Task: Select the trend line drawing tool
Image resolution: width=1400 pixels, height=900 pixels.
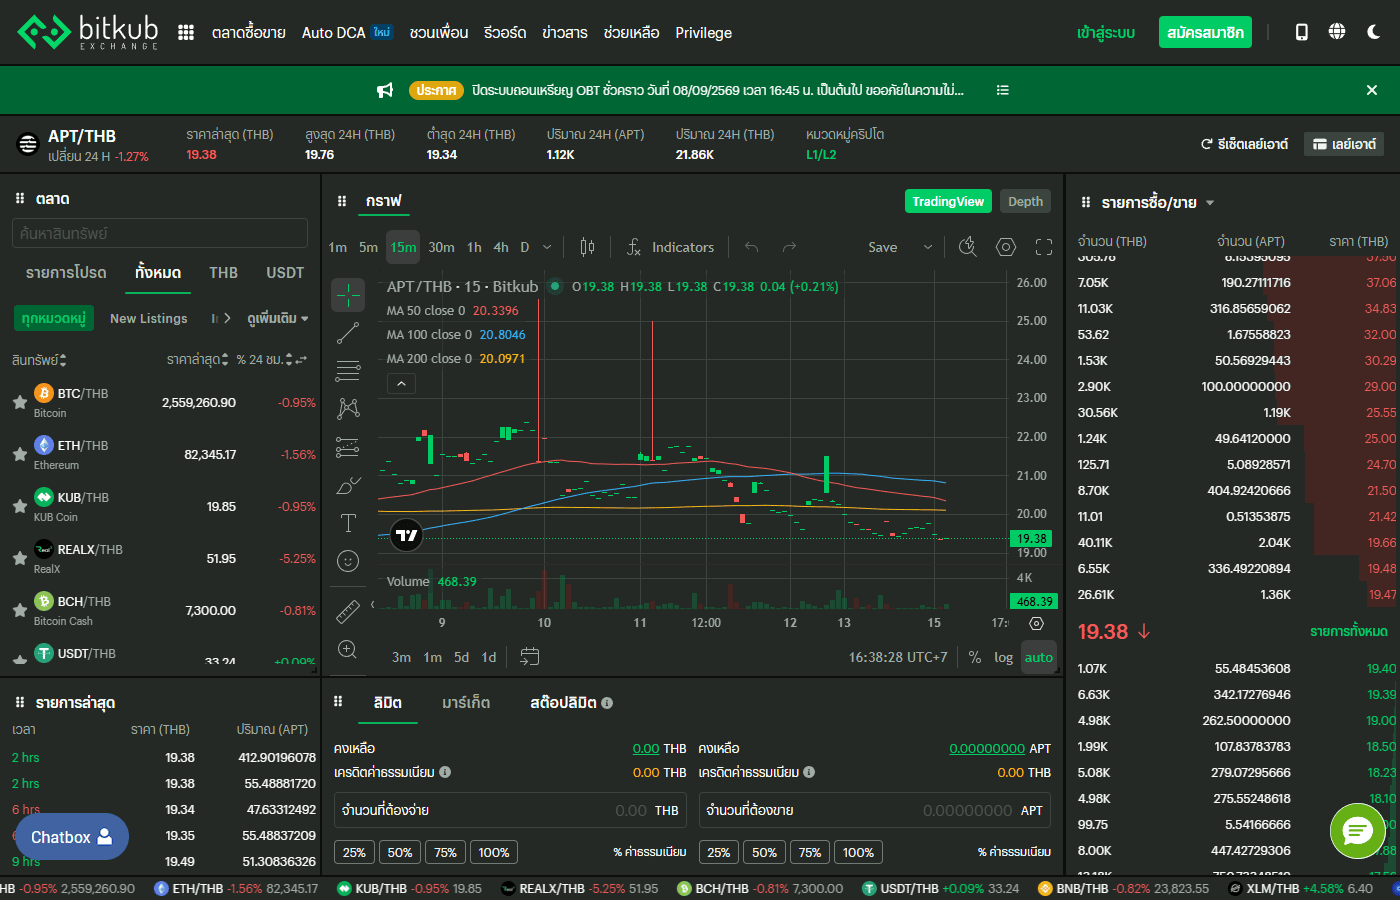Action: [x=348, y=333]
